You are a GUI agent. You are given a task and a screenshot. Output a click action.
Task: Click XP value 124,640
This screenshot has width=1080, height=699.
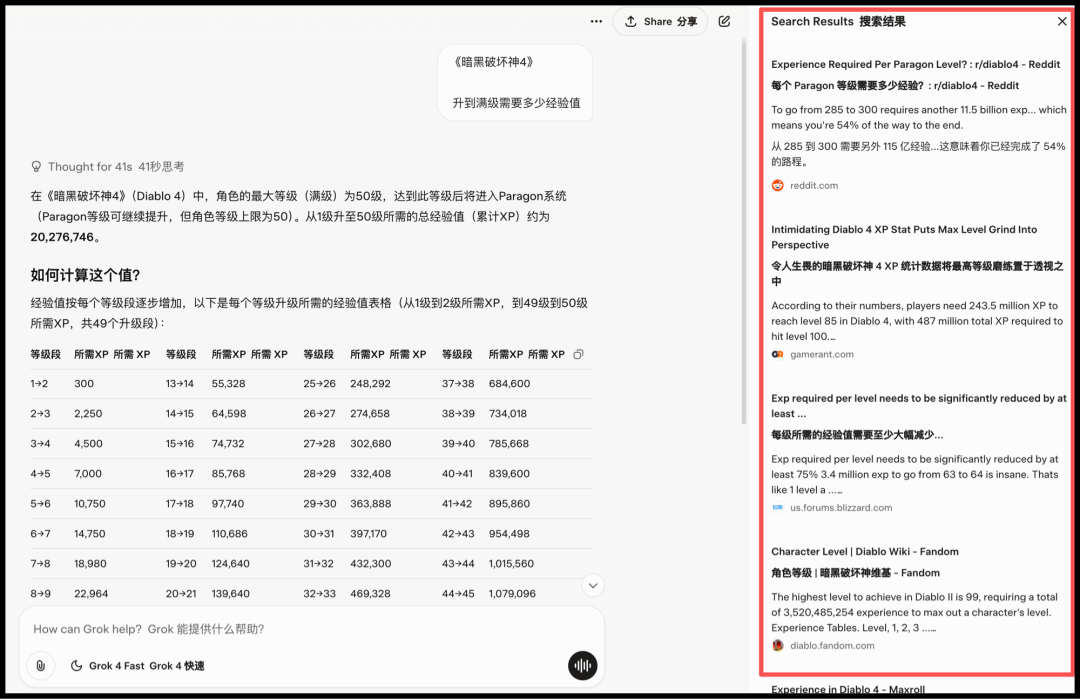tap(231, 563)
